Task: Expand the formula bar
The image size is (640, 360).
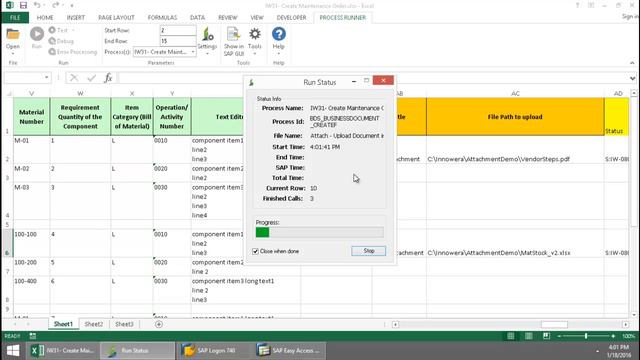Action: click(x=632, y=78)
